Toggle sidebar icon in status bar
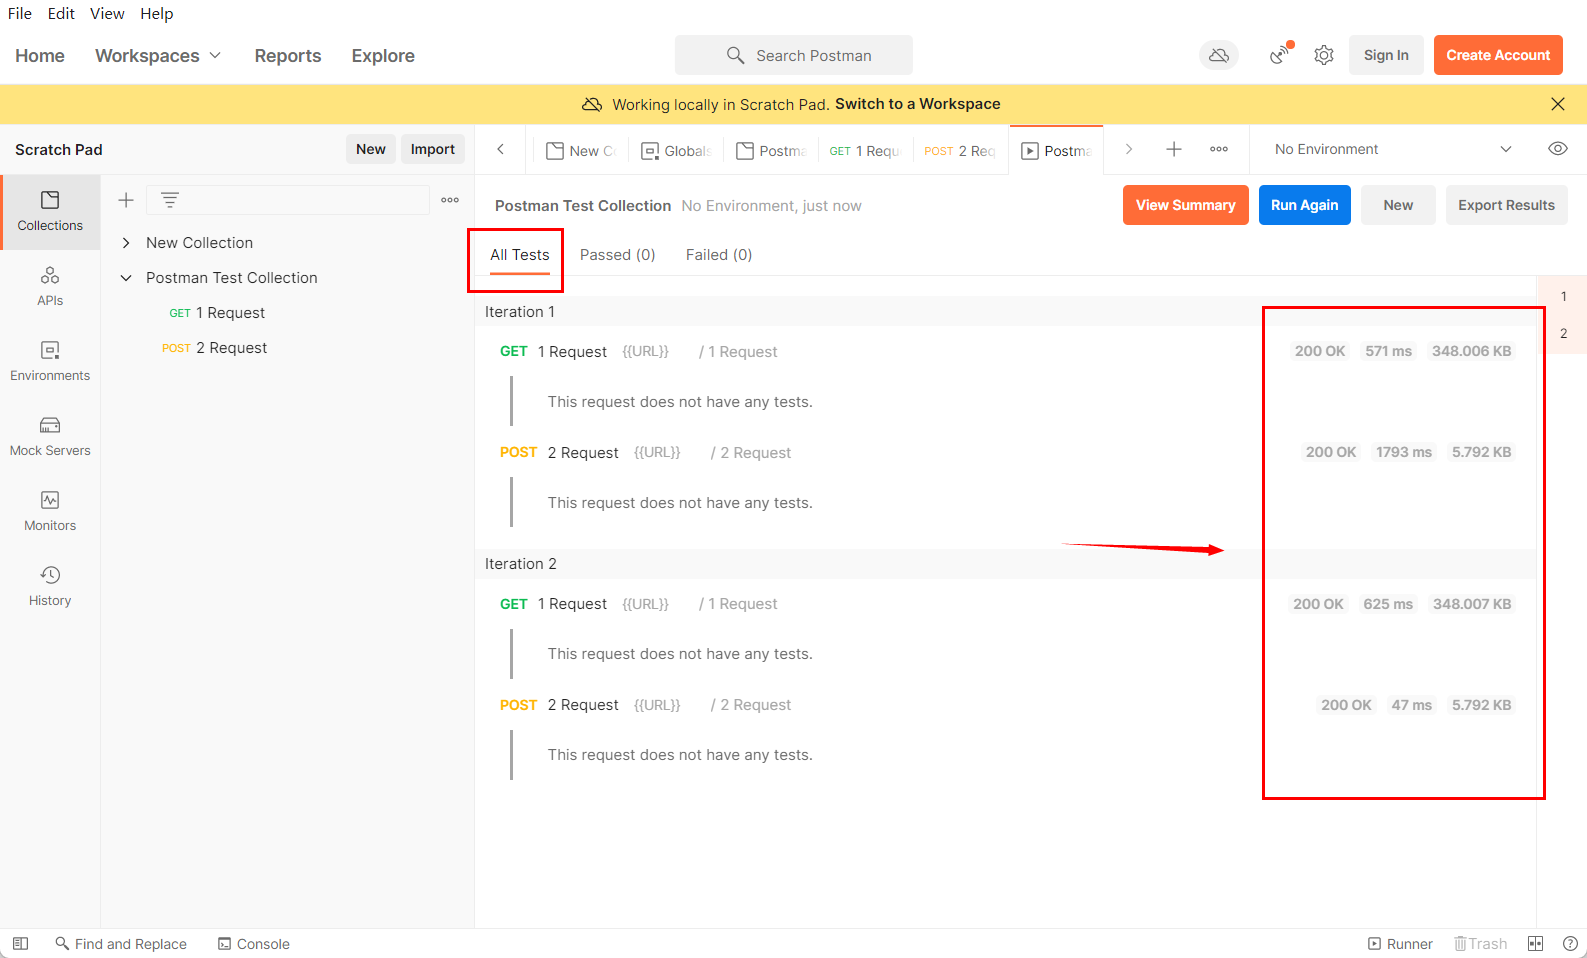Viewport: 1587px width, 958px height. (x=20, y=943)
